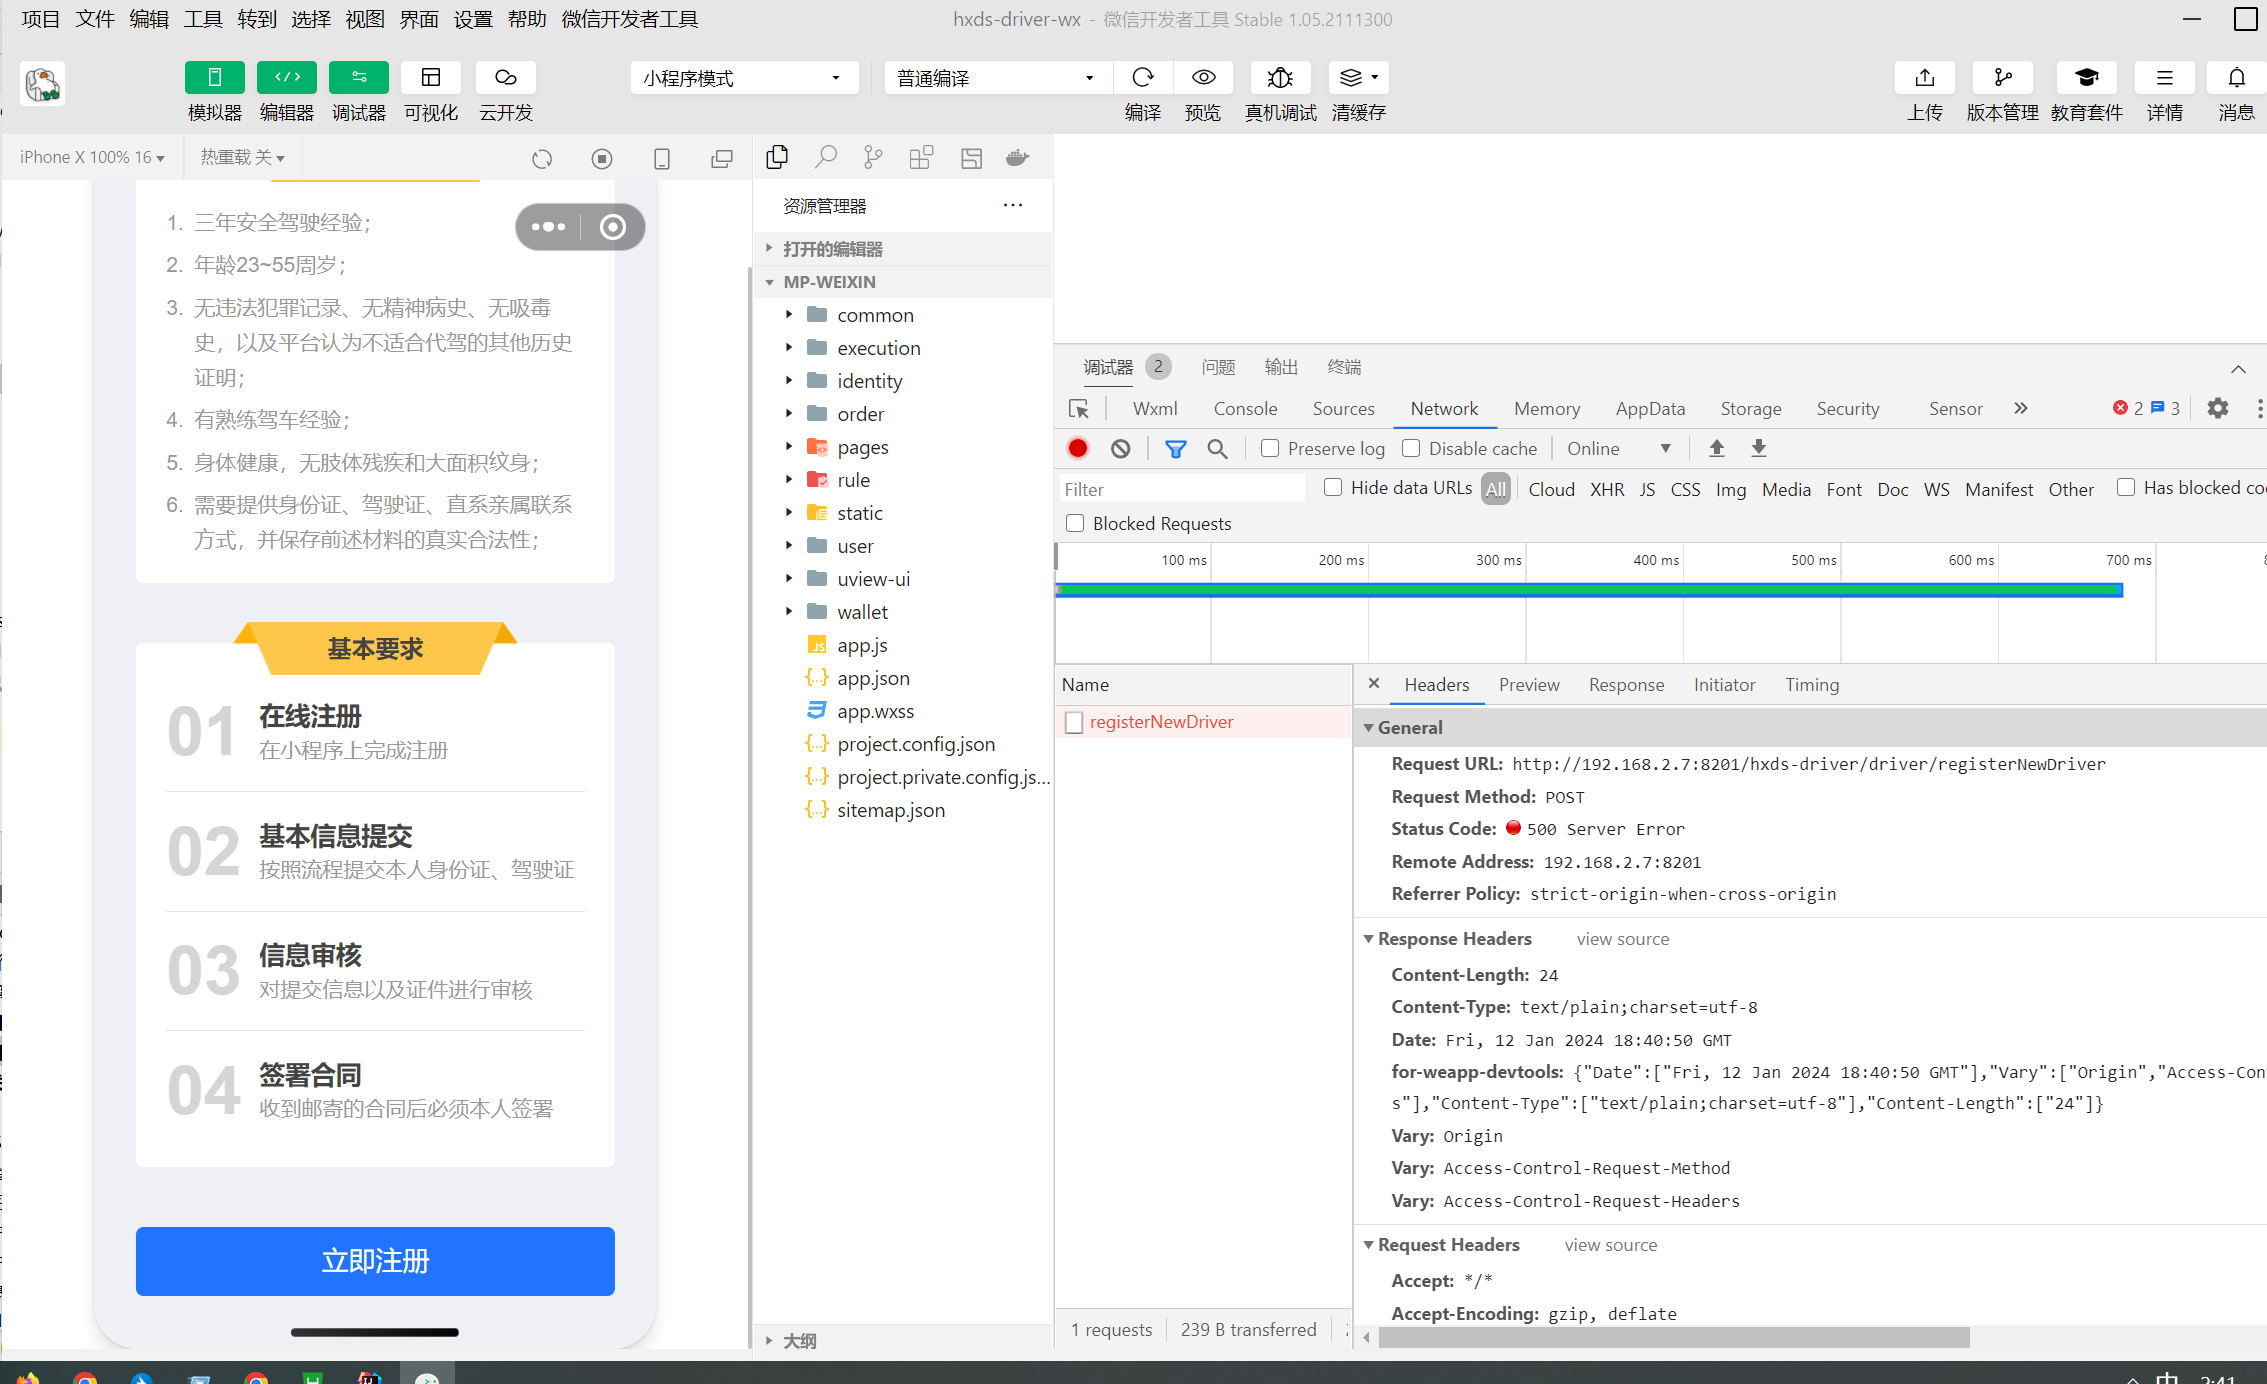Image resolution: width=2267 pixels, height=1384 pixels.
Task: Click the network Filter text field
Action: tap(1182, 489)
